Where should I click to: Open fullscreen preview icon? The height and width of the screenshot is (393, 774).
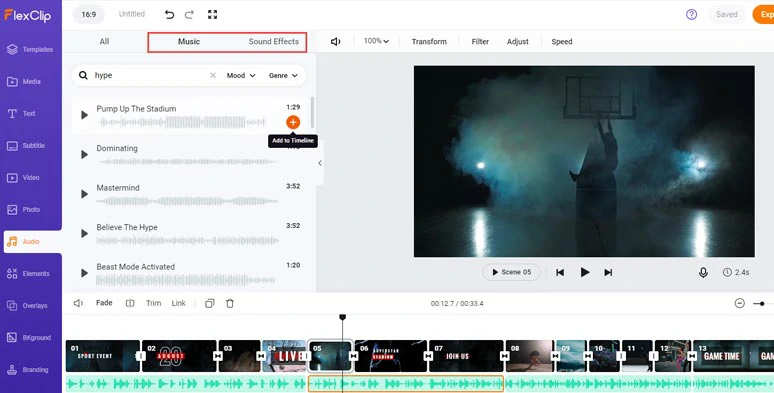tap(212, 15)
